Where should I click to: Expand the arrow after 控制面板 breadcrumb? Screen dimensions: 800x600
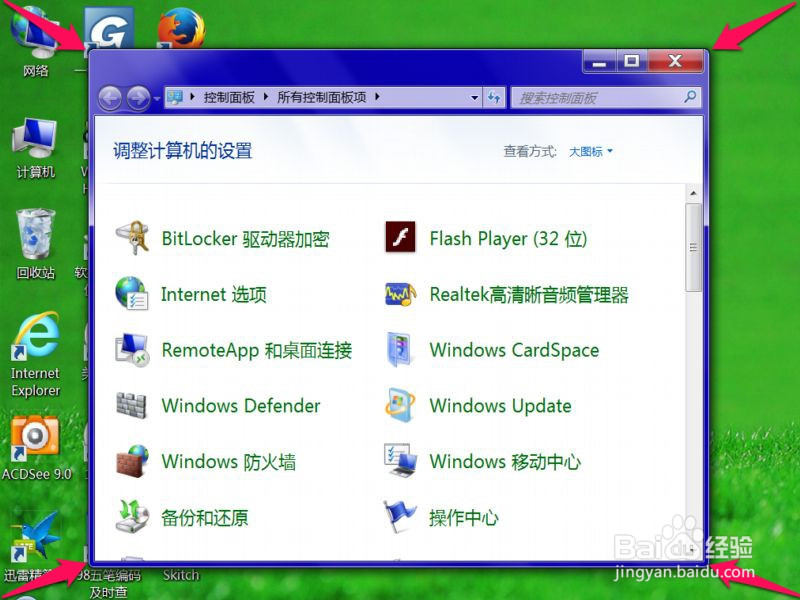(x=266, y=96)
